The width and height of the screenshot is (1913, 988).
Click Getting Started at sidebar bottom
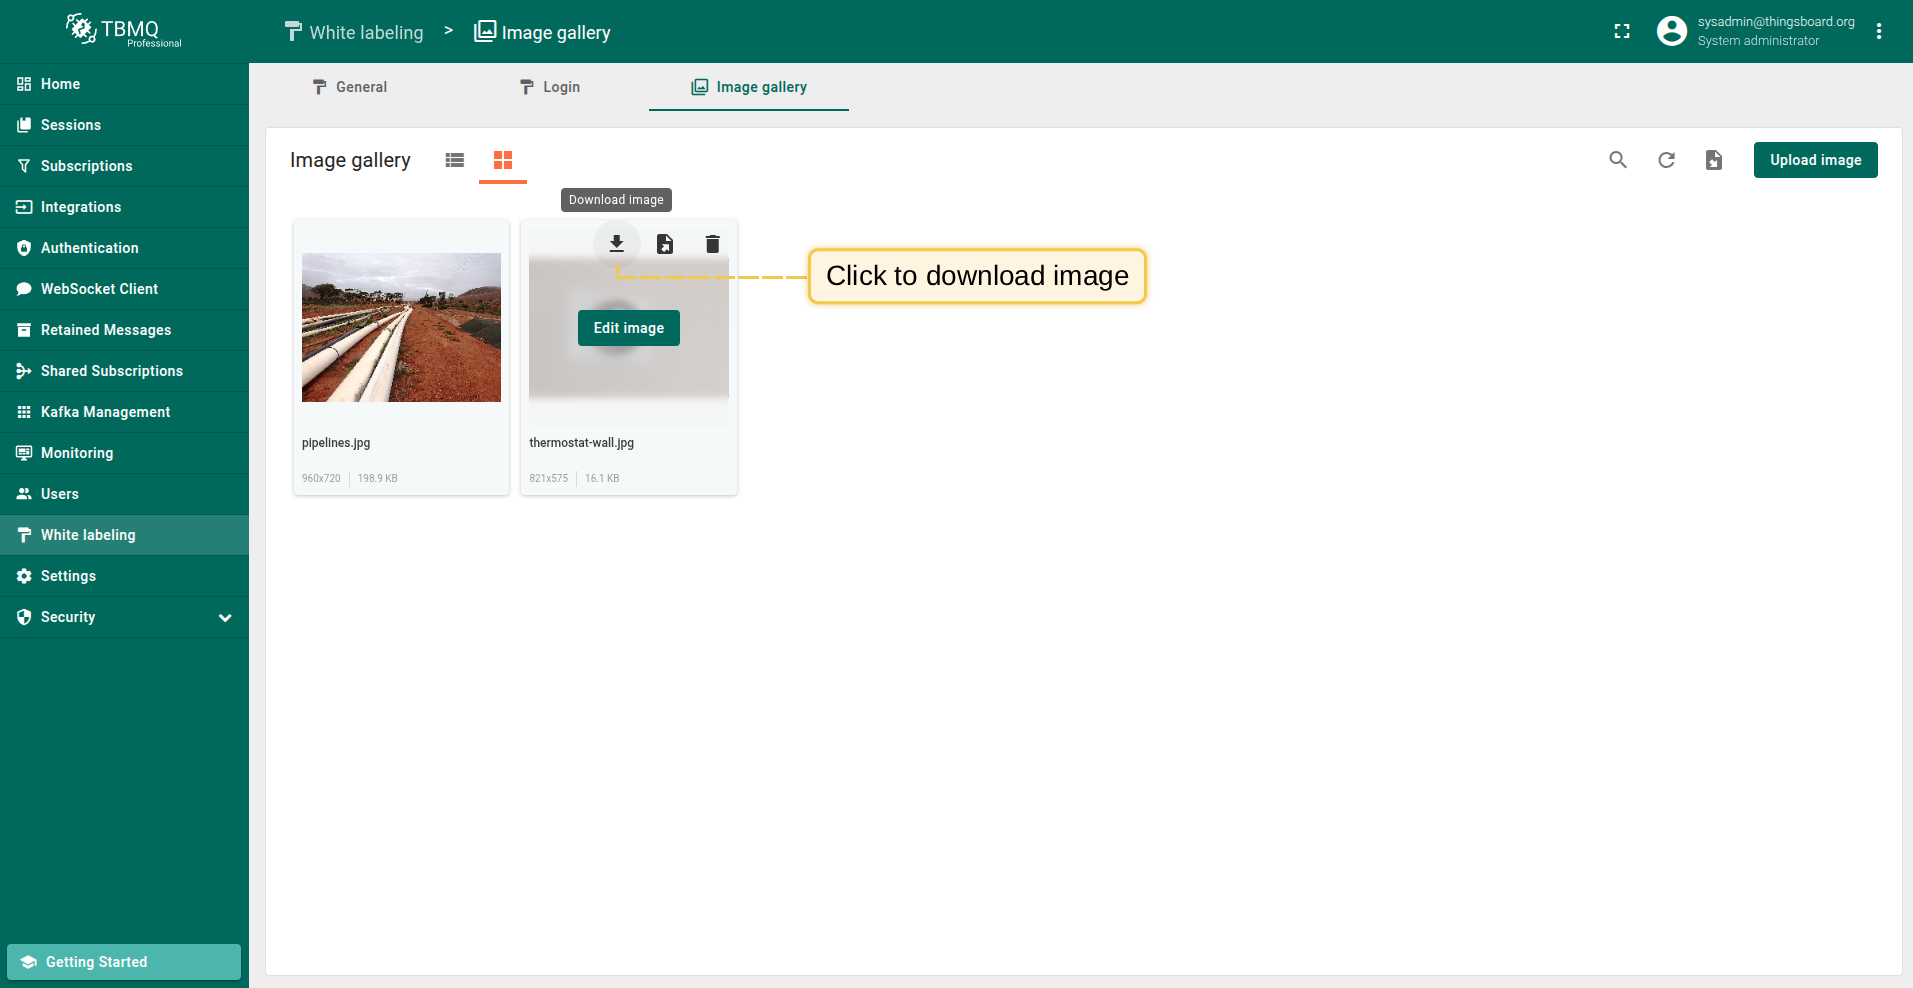(x=124, y=962)
